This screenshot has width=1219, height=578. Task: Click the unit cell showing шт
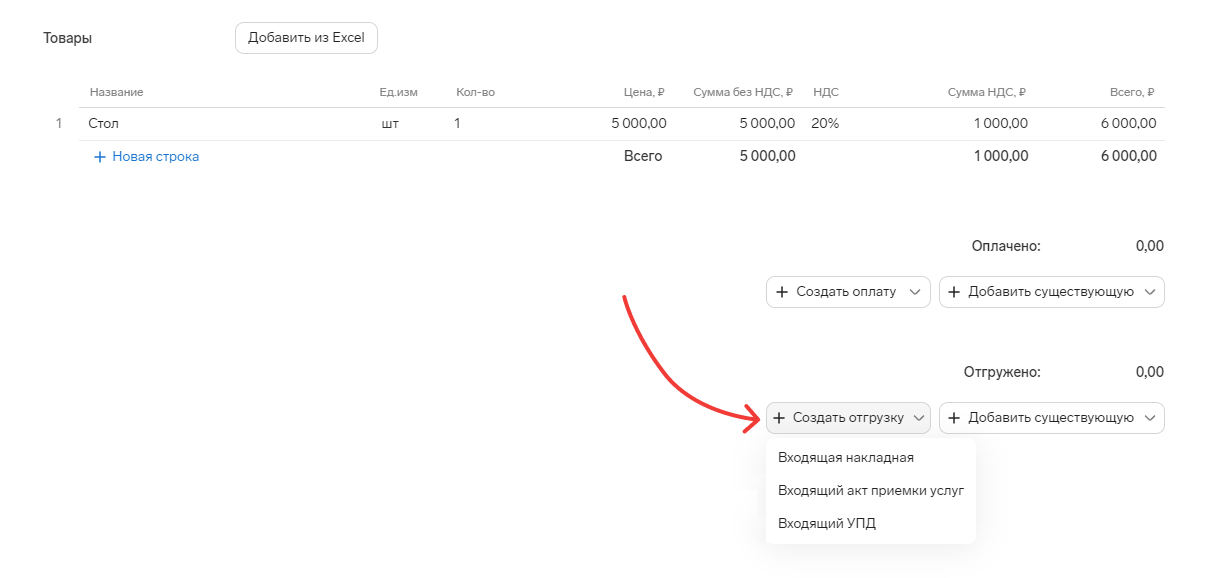(389, 124)
